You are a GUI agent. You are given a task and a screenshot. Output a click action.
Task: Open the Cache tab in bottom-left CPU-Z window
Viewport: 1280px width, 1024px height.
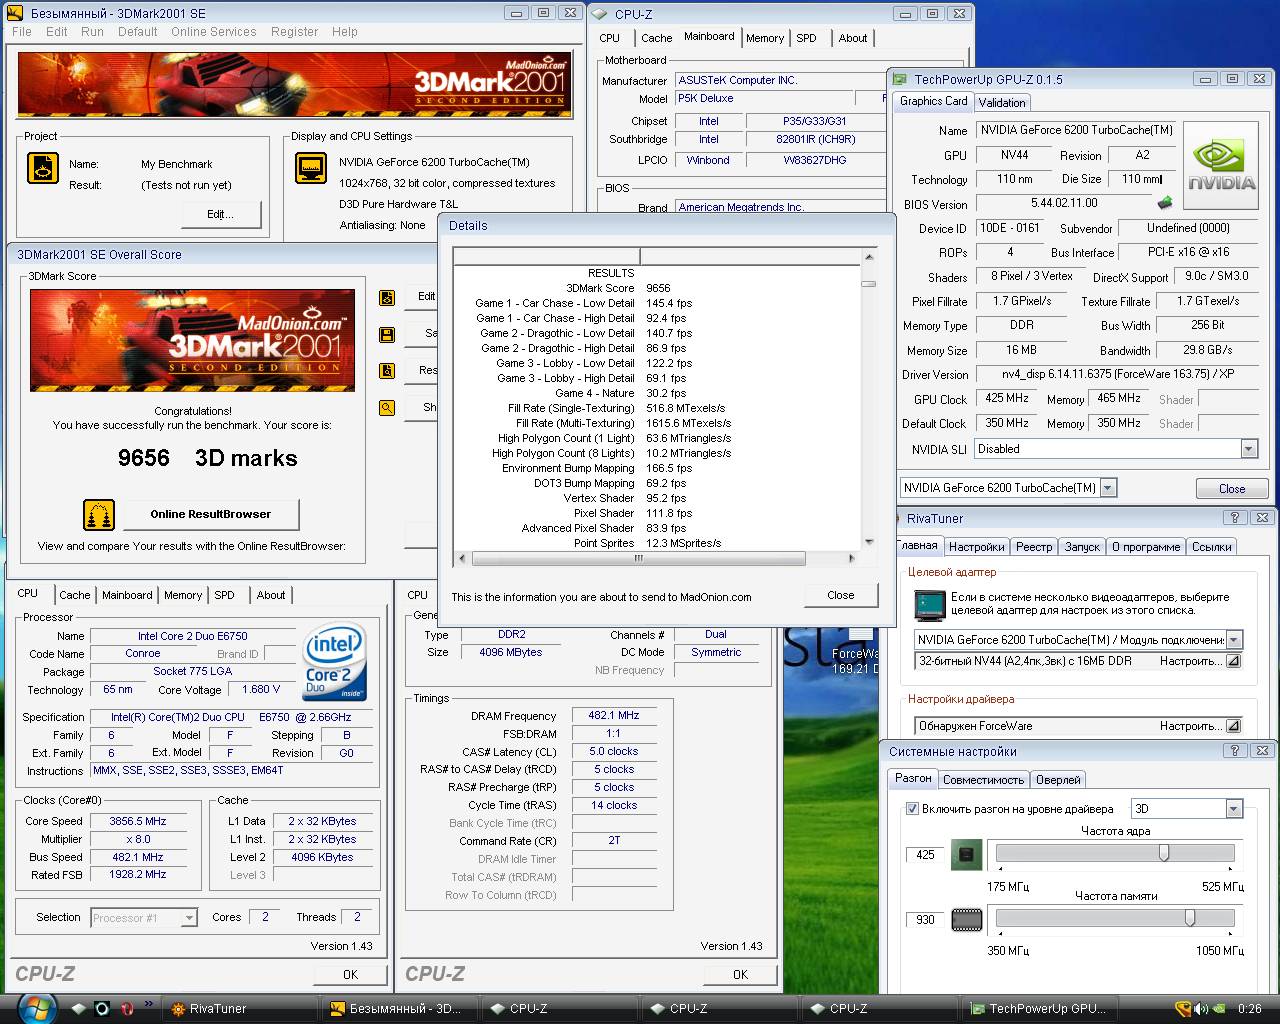tap(75, 595)
